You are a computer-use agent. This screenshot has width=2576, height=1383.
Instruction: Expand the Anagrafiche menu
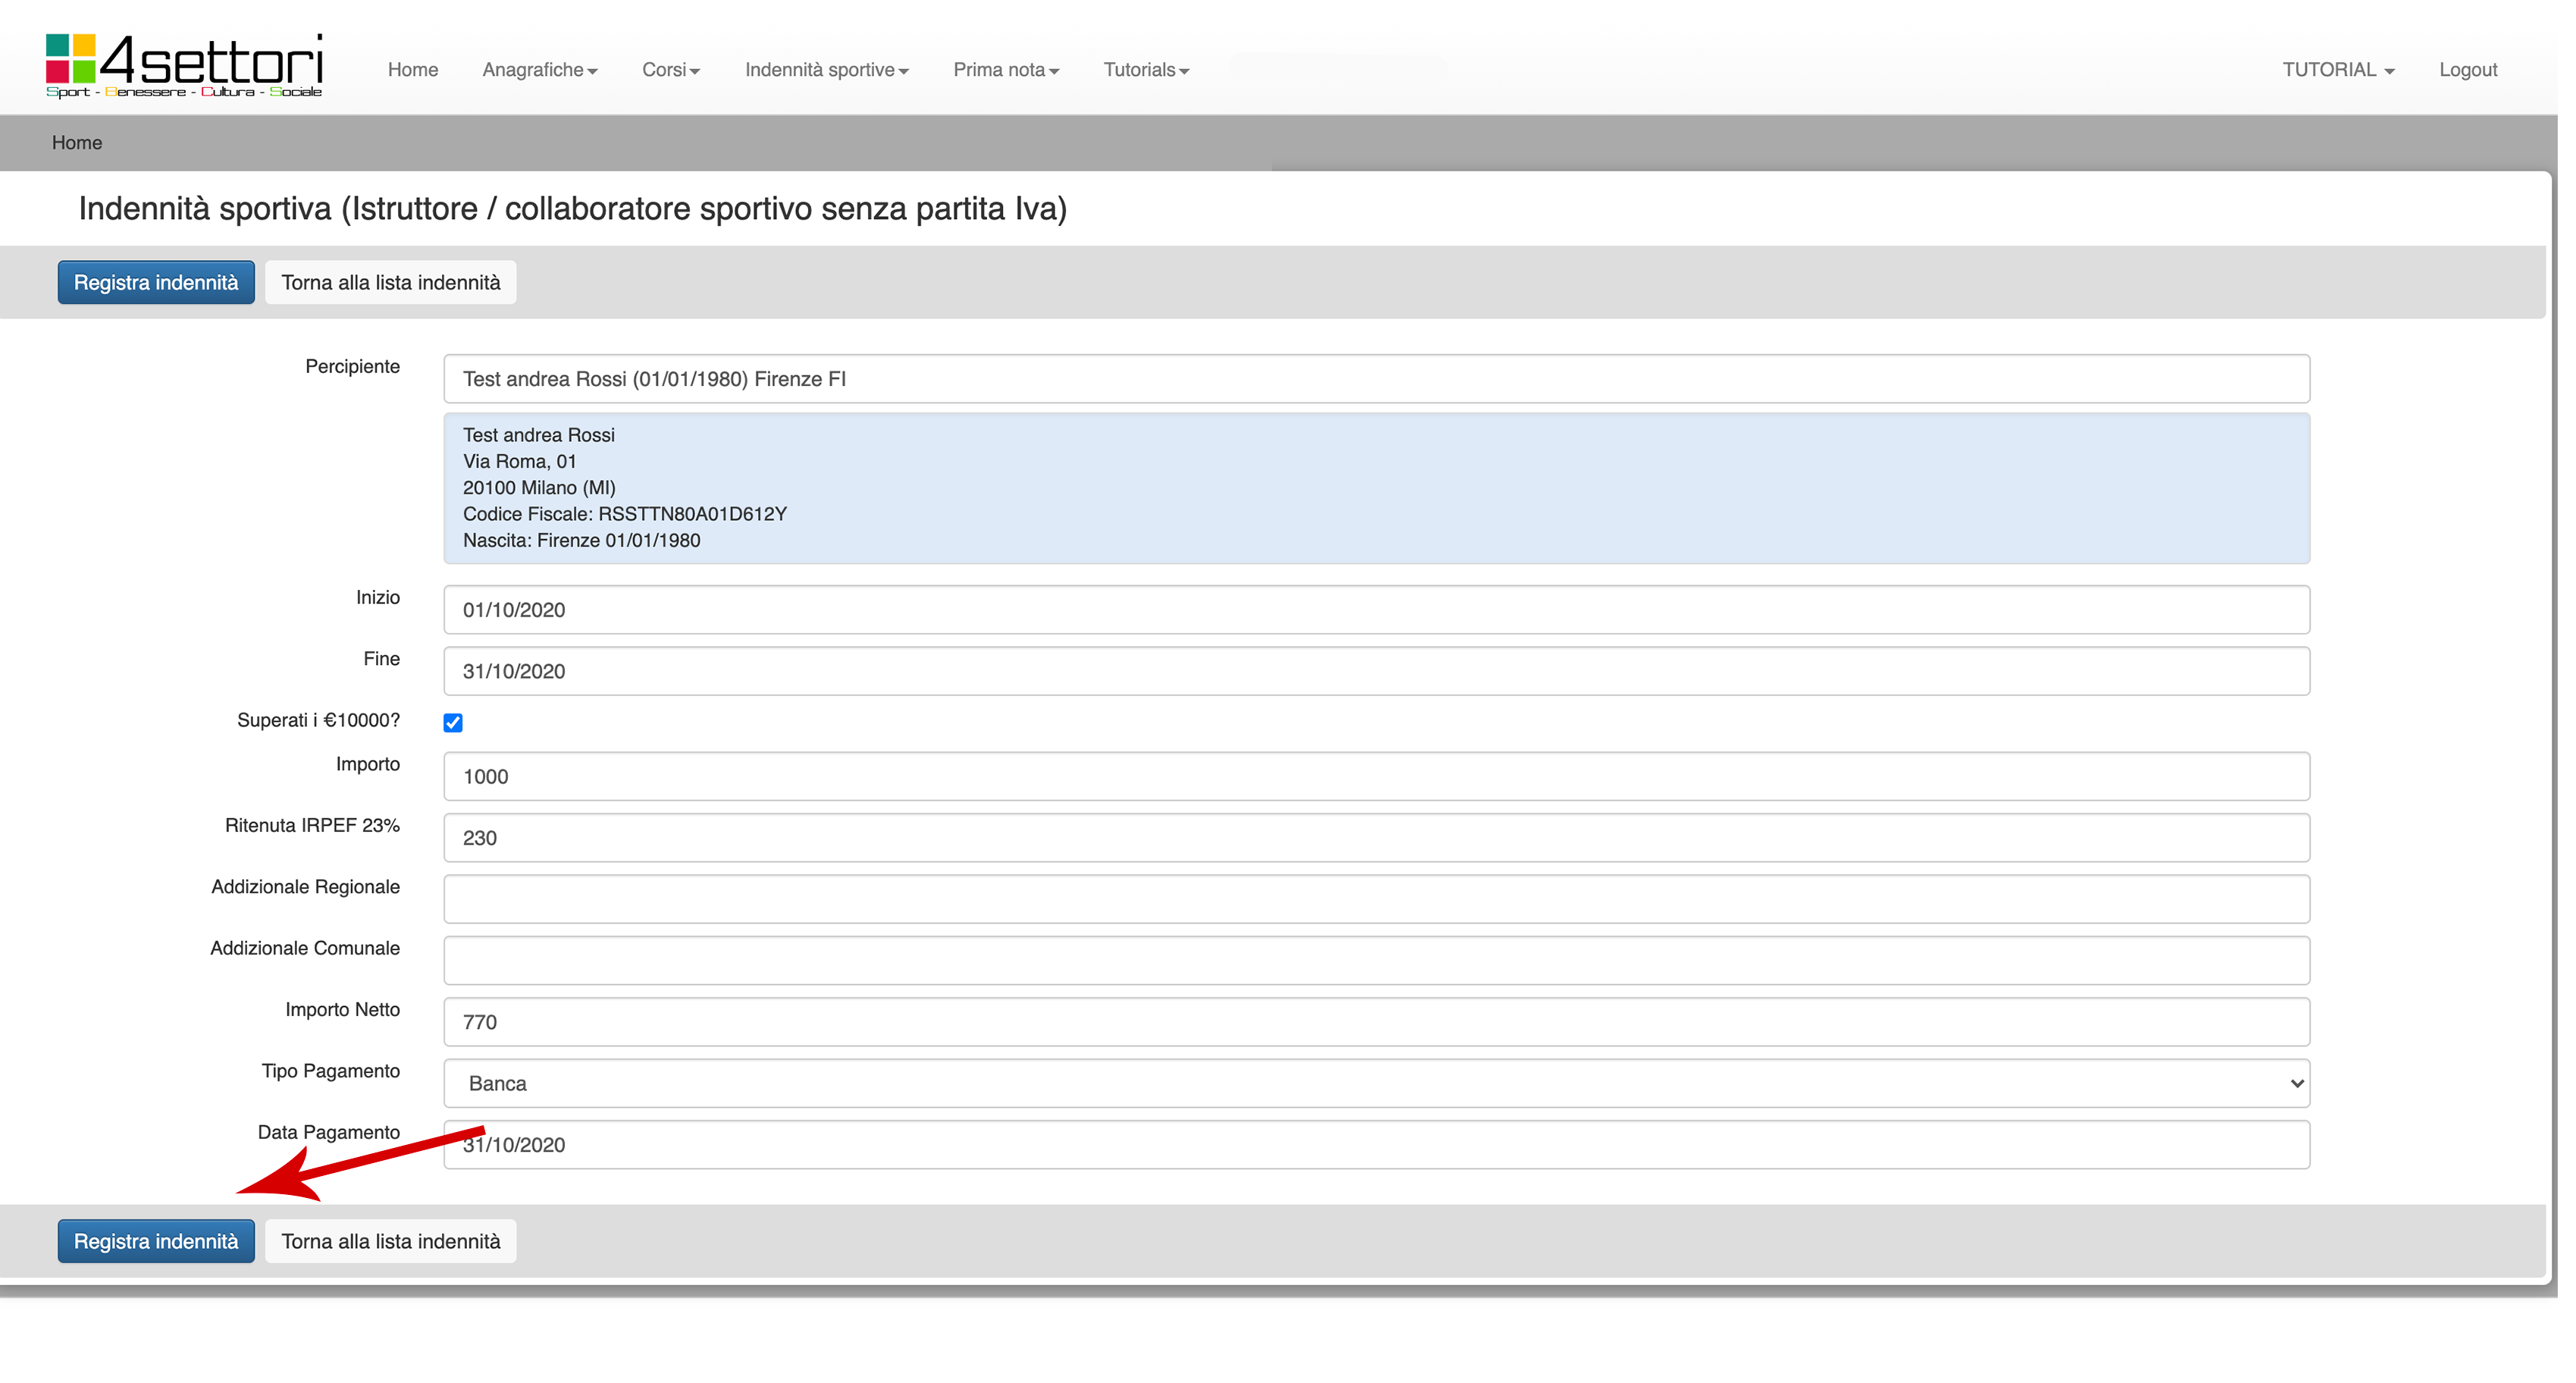[x=539, y=70]
